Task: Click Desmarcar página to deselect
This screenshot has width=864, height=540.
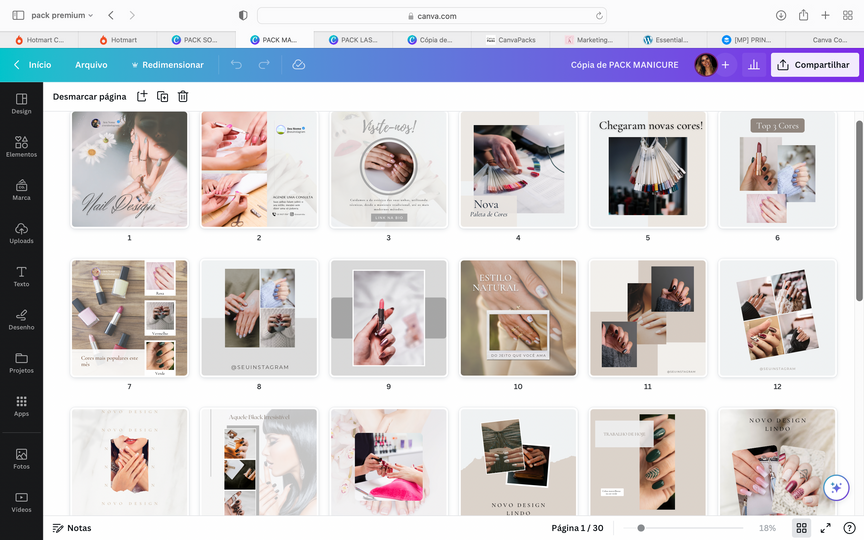Action: point(89,96)
